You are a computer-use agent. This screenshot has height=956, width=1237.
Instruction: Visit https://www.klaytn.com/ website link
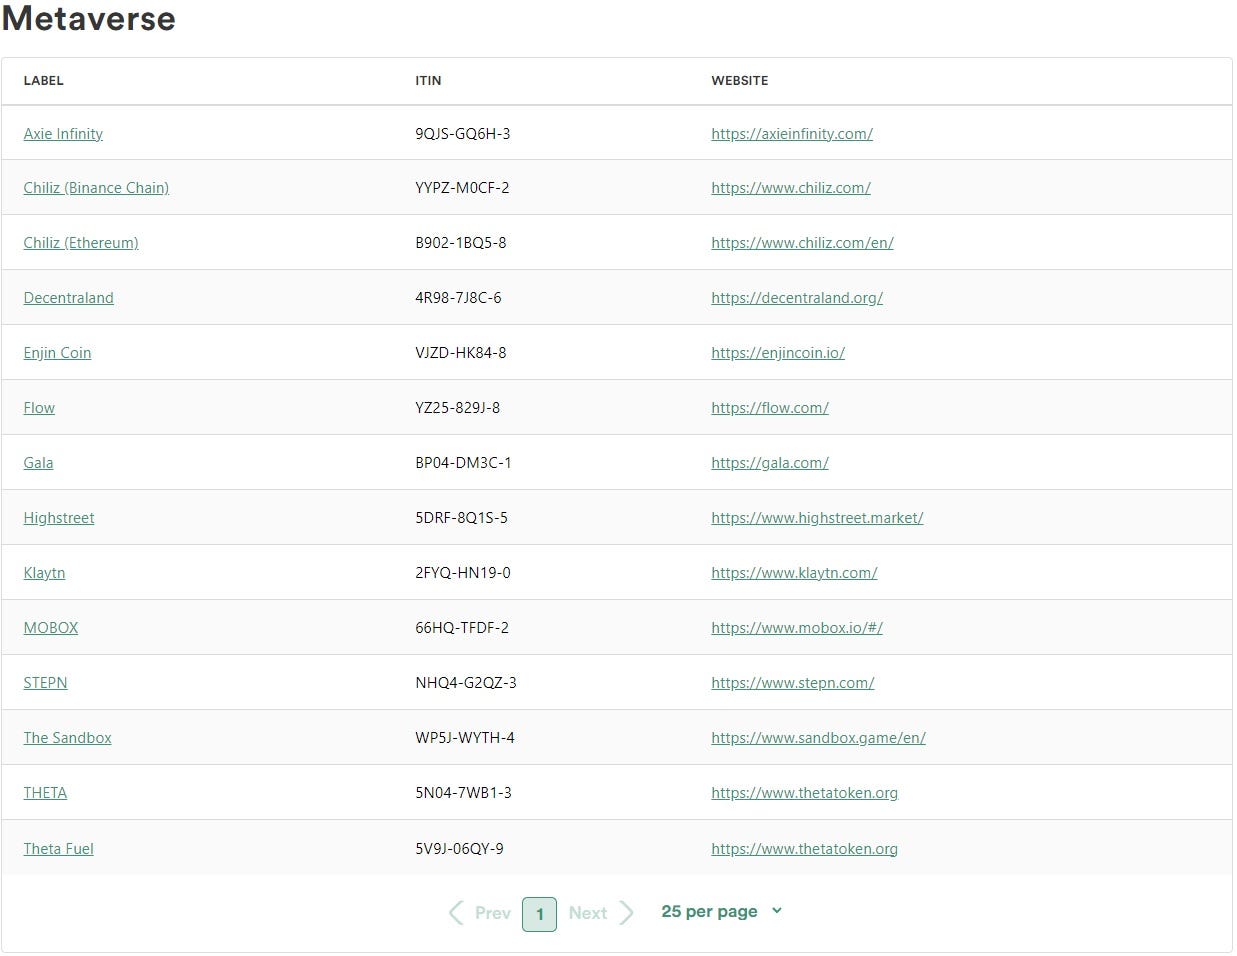coord(794,573)
